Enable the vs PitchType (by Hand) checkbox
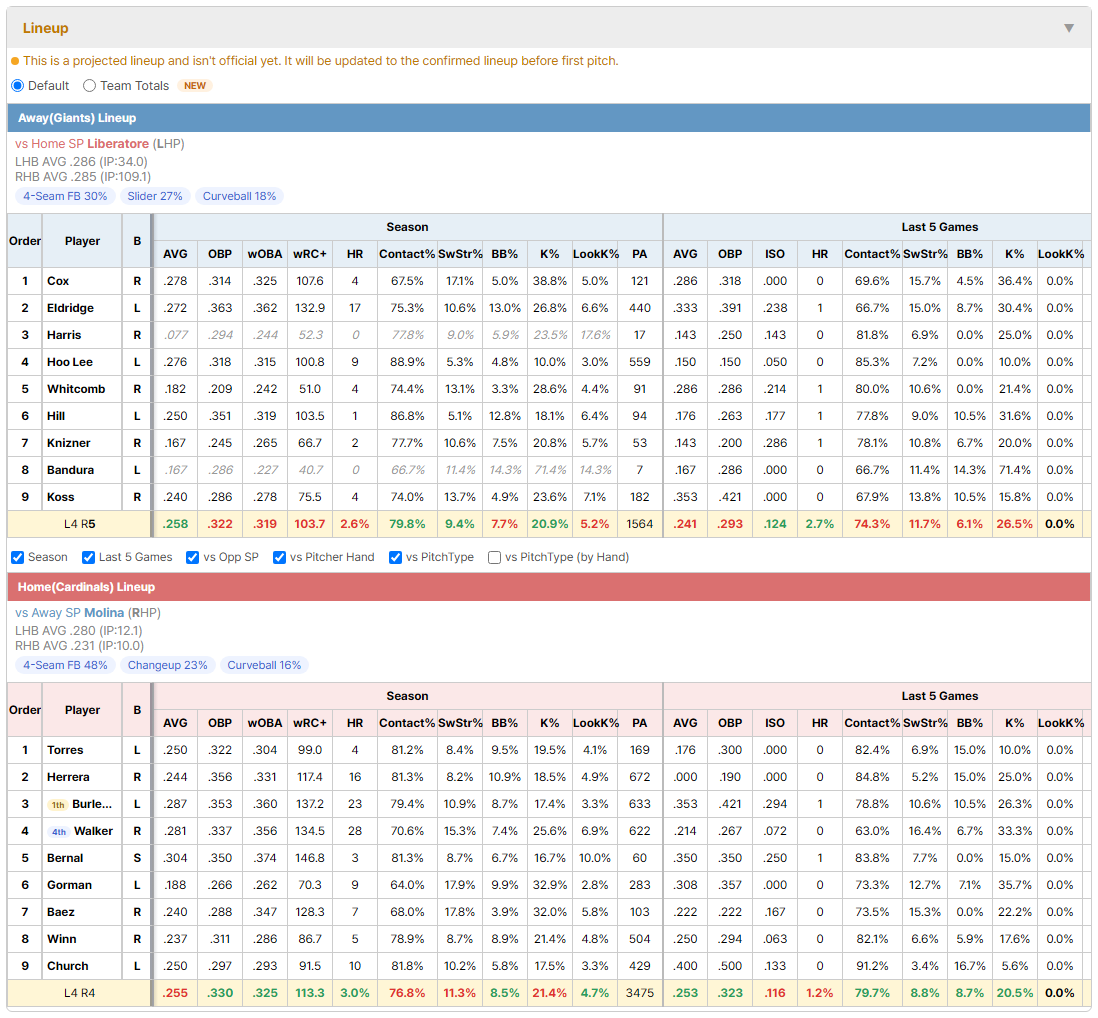 coord(494,557)
